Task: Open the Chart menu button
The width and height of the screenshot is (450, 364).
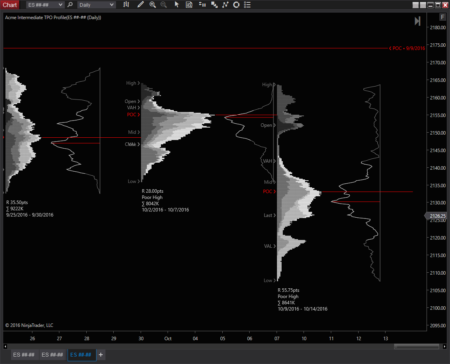Action: (x=10, y=5)
